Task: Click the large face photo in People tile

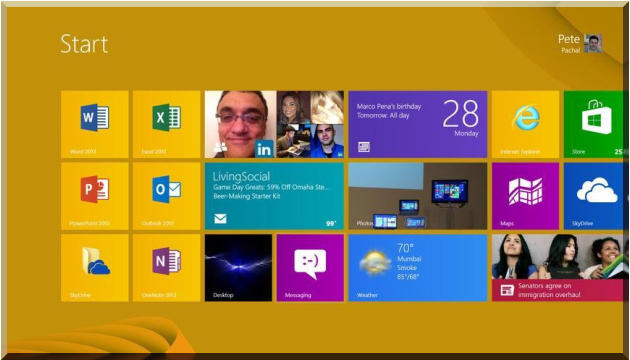Action: [240, 124]
